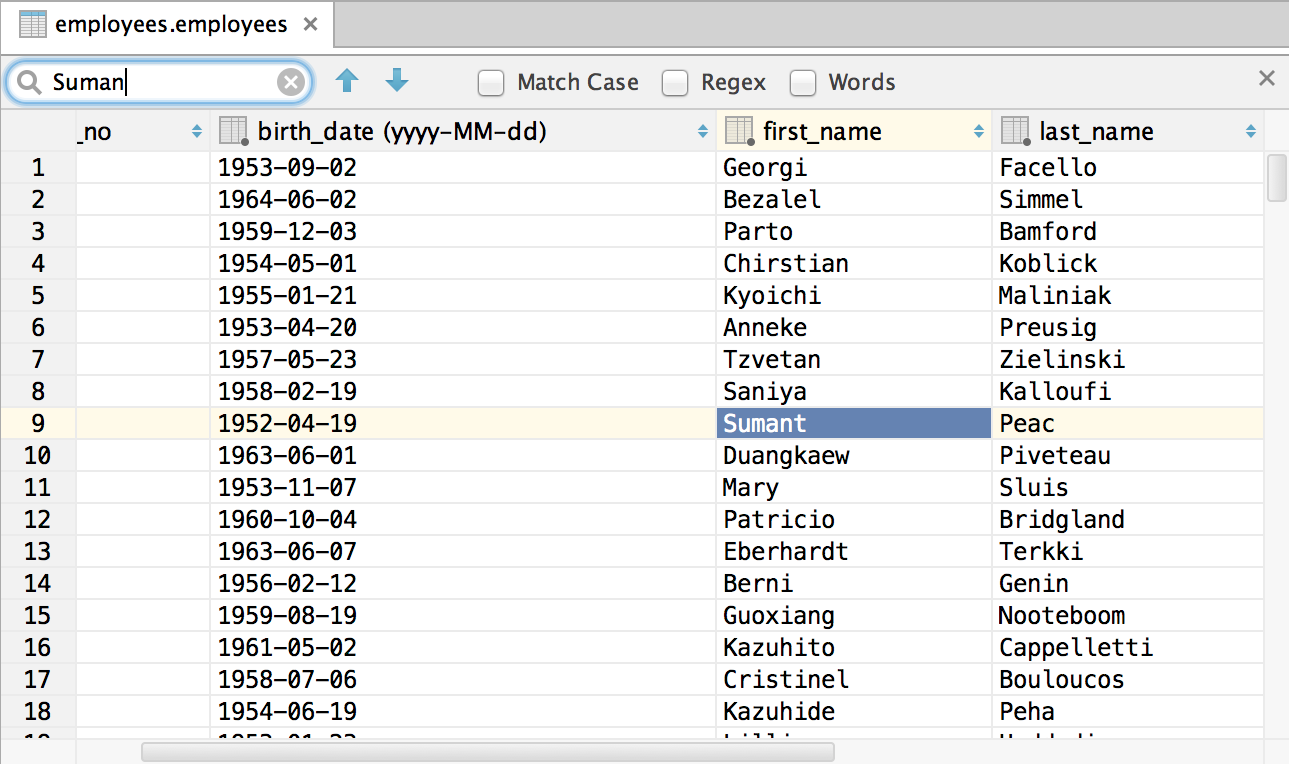Select row number 9
The height and width of the screenshot is (764, 1289).
(x=38, y=423)
